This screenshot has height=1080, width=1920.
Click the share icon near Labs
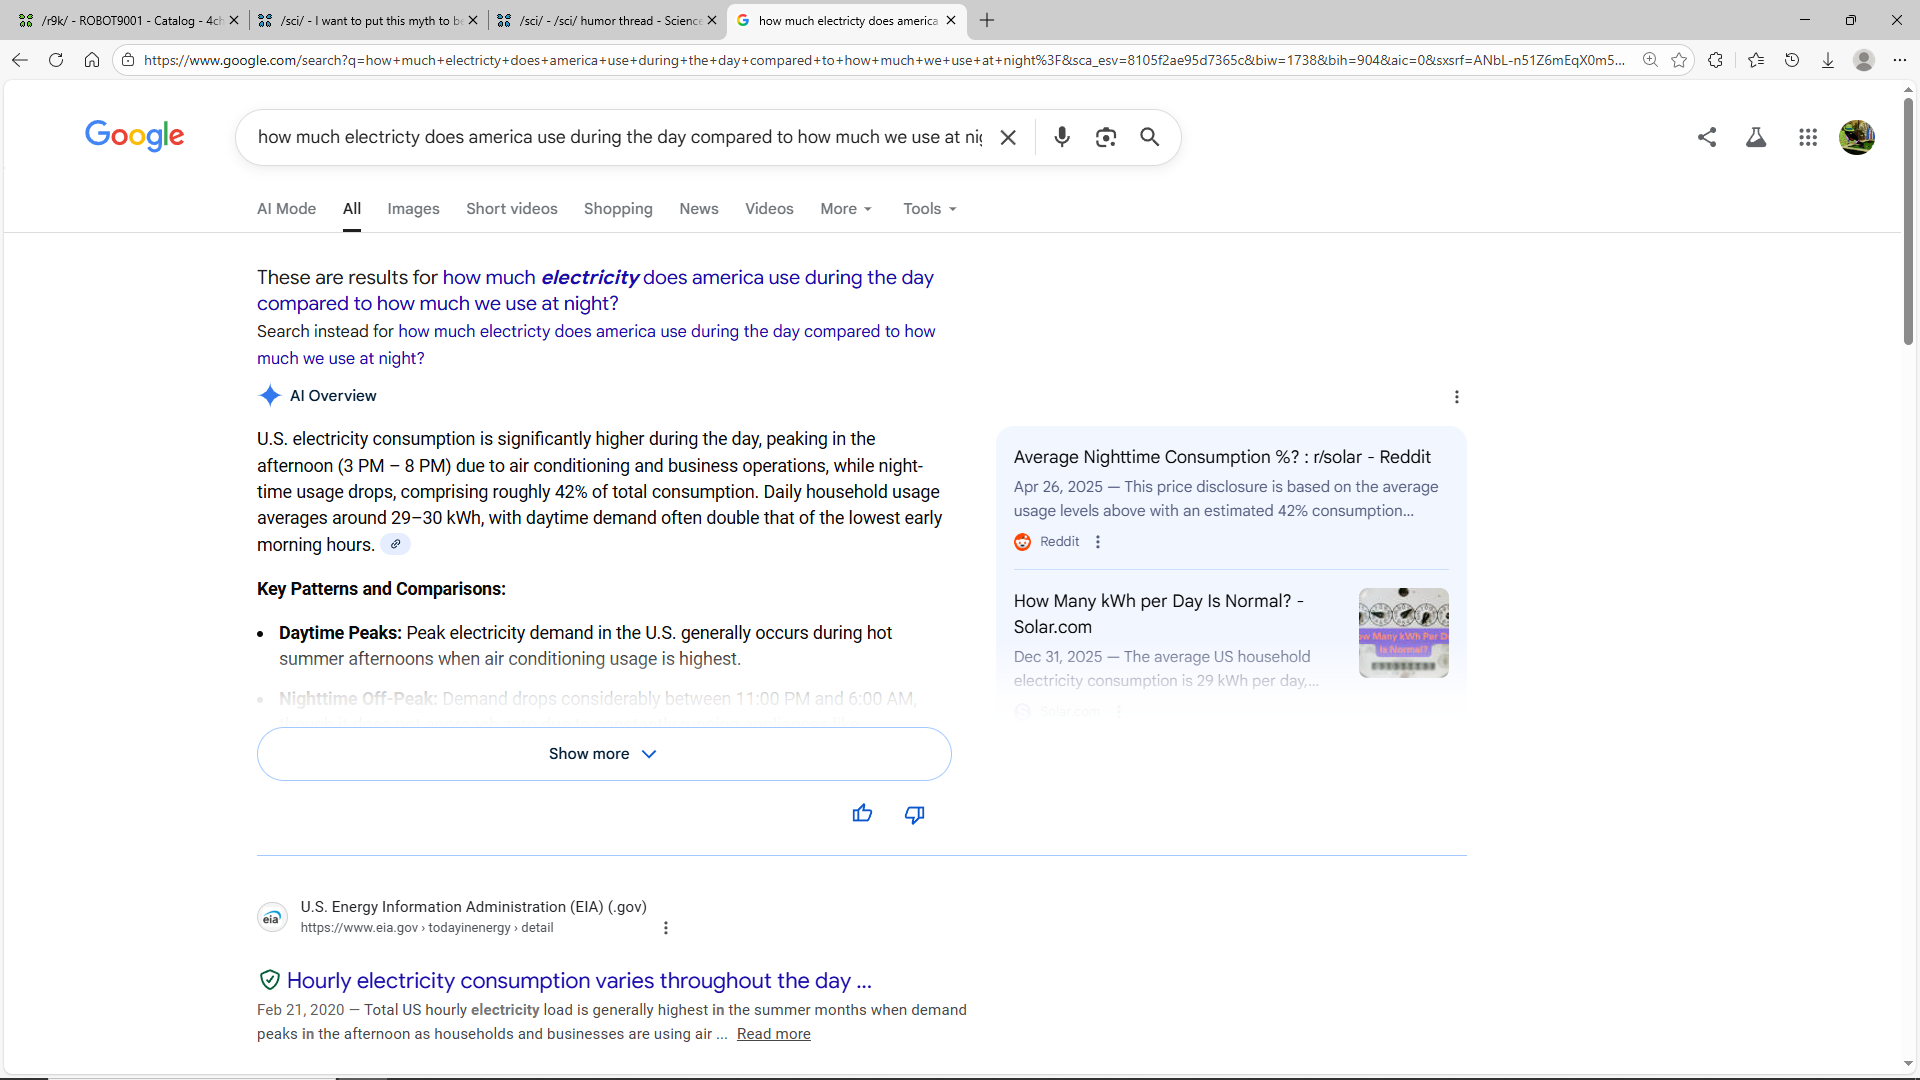pyautogui.click(x=1707, y=137)
